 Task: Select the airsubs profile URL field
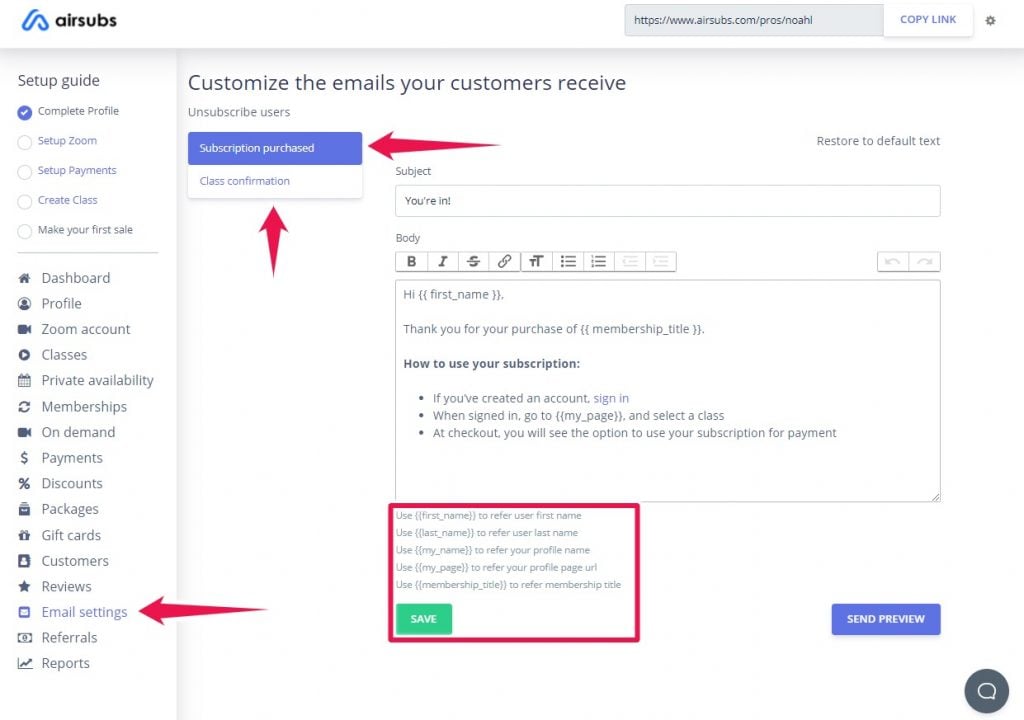(x=754, y=20)
